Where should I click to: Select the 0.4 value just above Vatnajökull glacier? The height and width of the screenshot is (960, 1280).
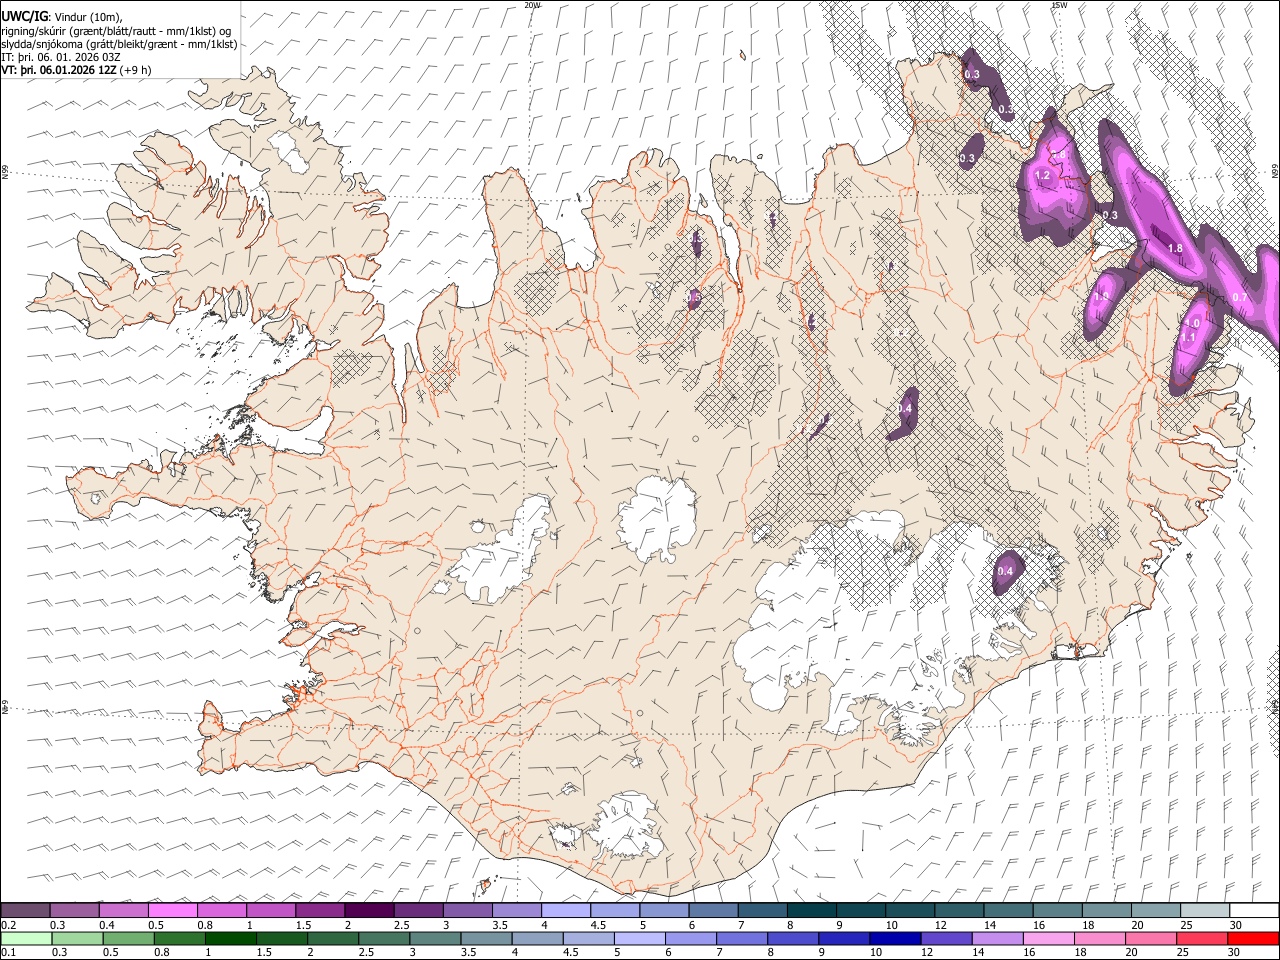[x=1005, y=572]
